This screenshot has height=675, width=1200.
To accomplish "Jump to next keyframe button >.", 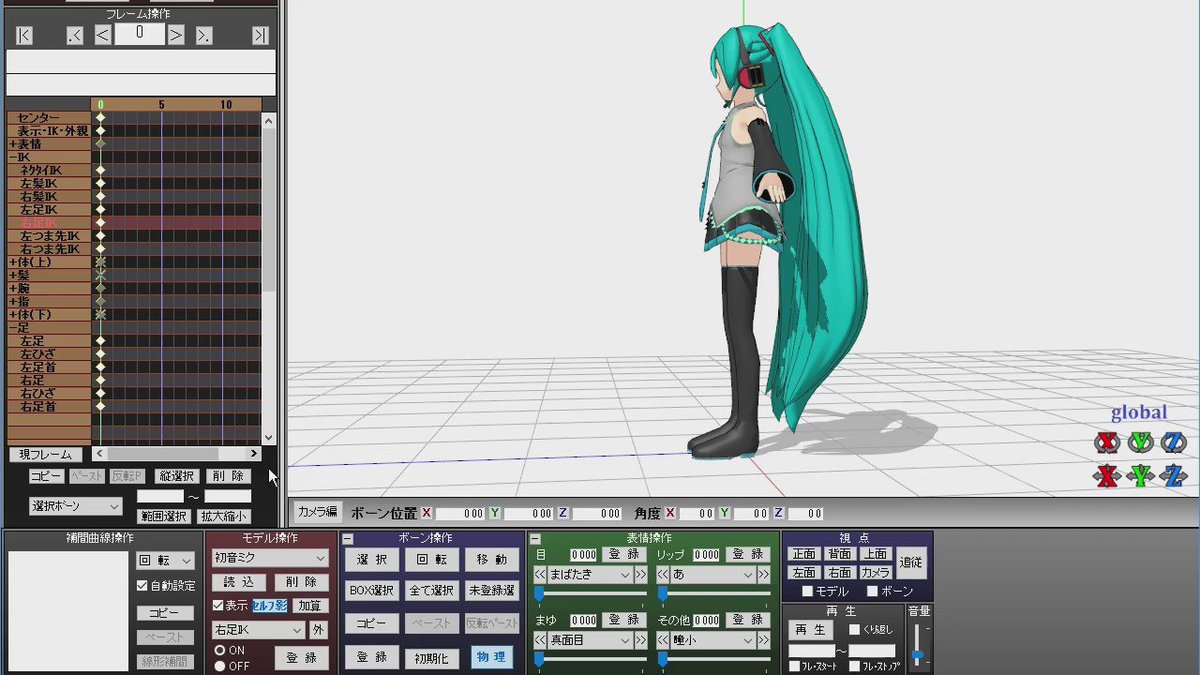I will tap(204, 35).
